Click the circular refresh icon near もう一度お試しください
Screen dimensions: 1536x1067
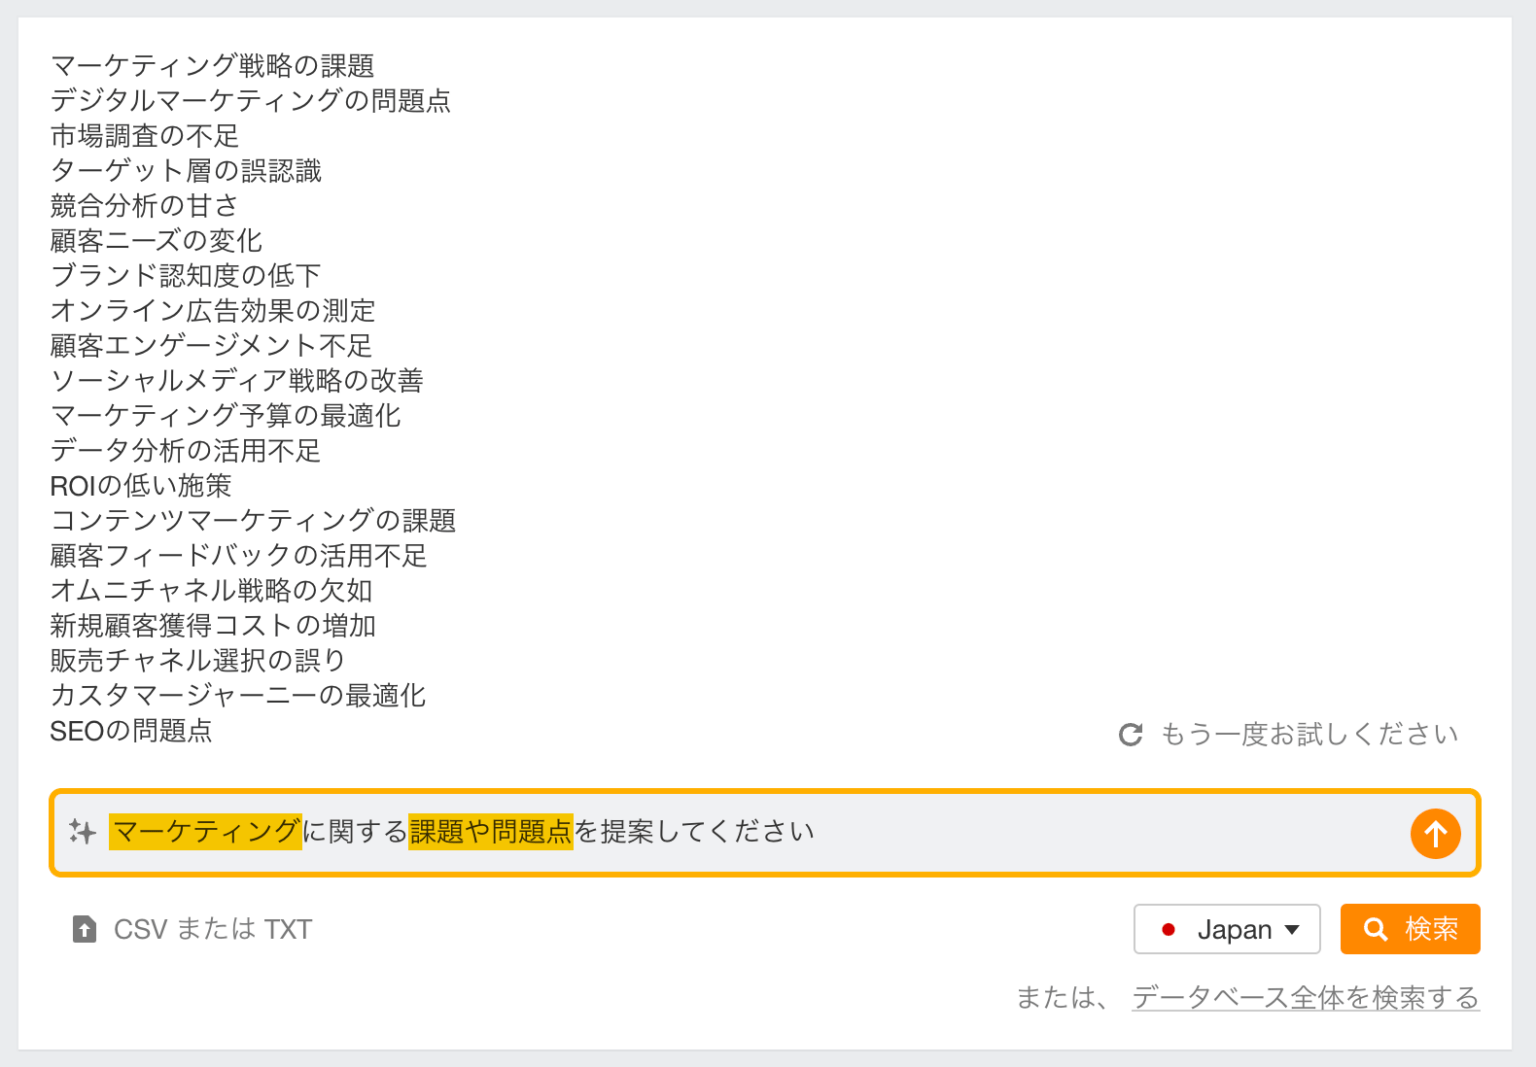pyautogui.click(x=1131, y=734)
